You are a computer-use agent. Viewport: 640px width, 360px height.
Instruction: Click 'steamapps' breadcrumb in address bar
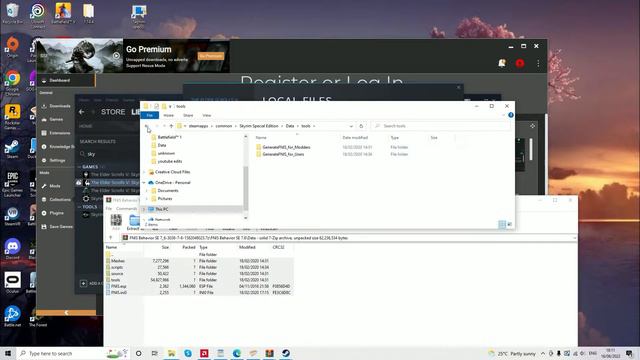pos(198,126)
